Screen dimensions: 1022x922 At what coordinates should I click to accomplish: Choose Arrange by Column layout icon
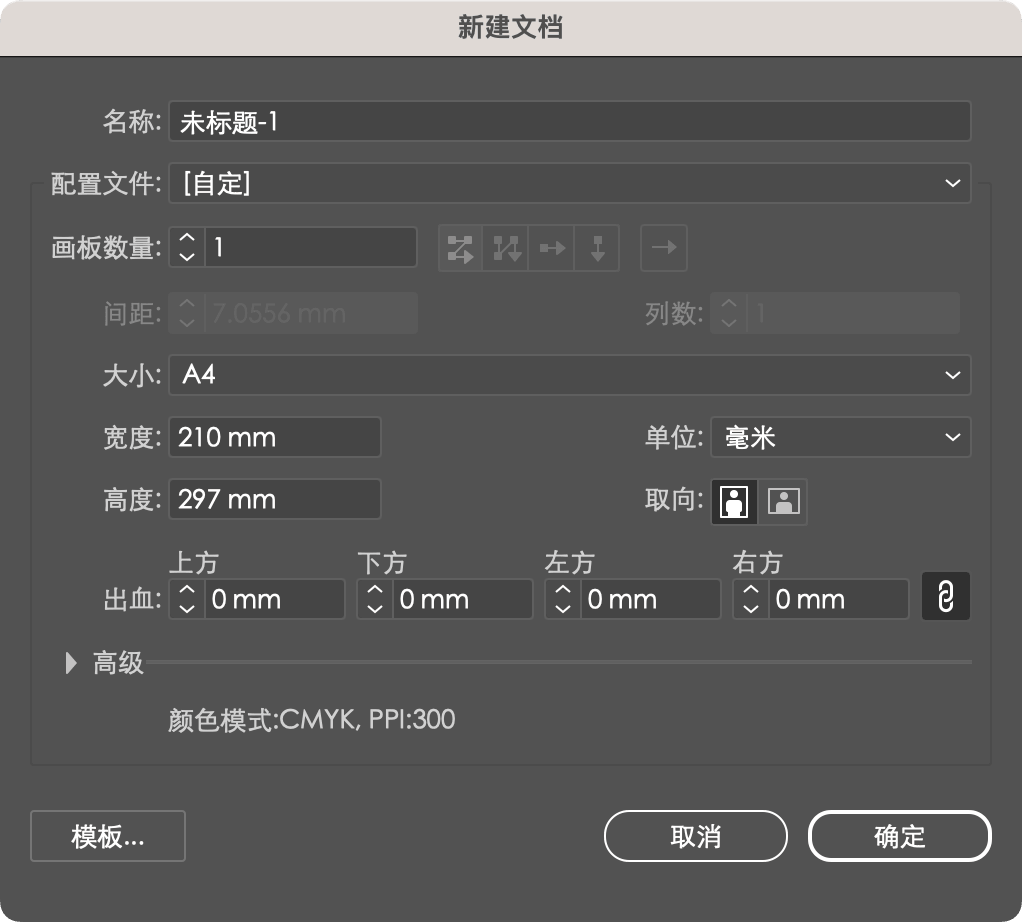point(597,248)
